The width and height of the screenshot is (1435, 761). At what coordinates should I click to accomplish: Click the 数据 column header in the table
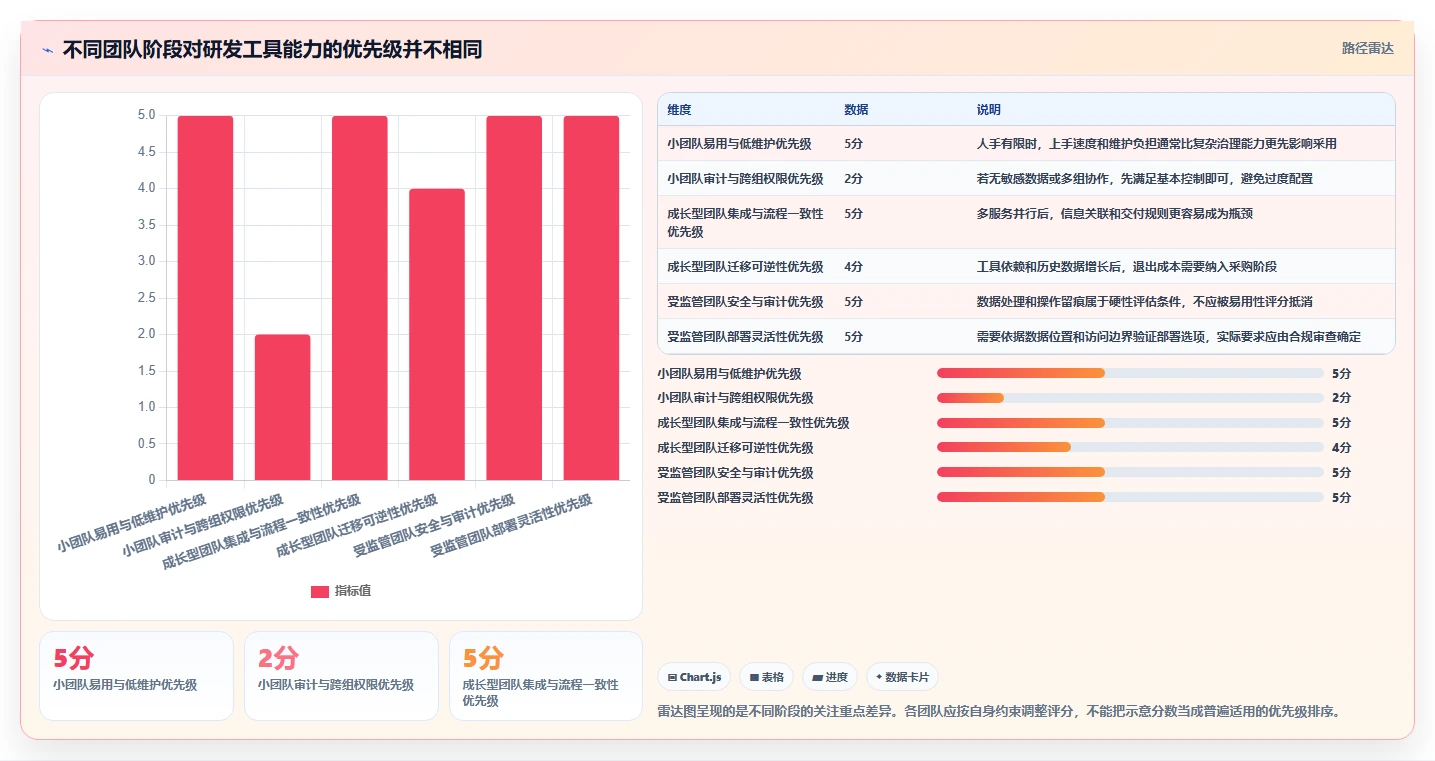tap(856, 110)
